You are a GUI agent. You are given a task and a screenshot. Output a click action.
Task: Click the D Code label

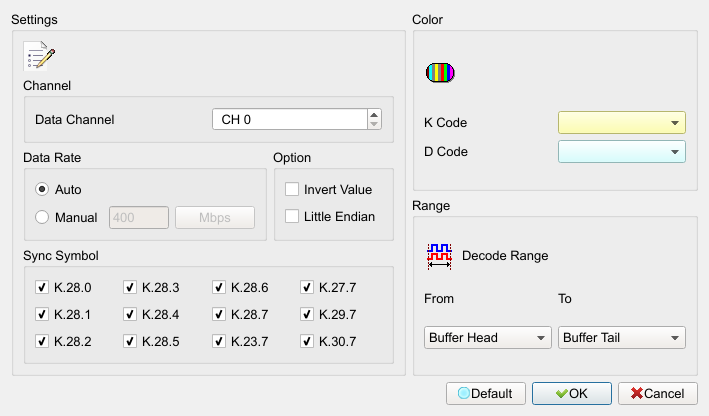pos(446,151)
